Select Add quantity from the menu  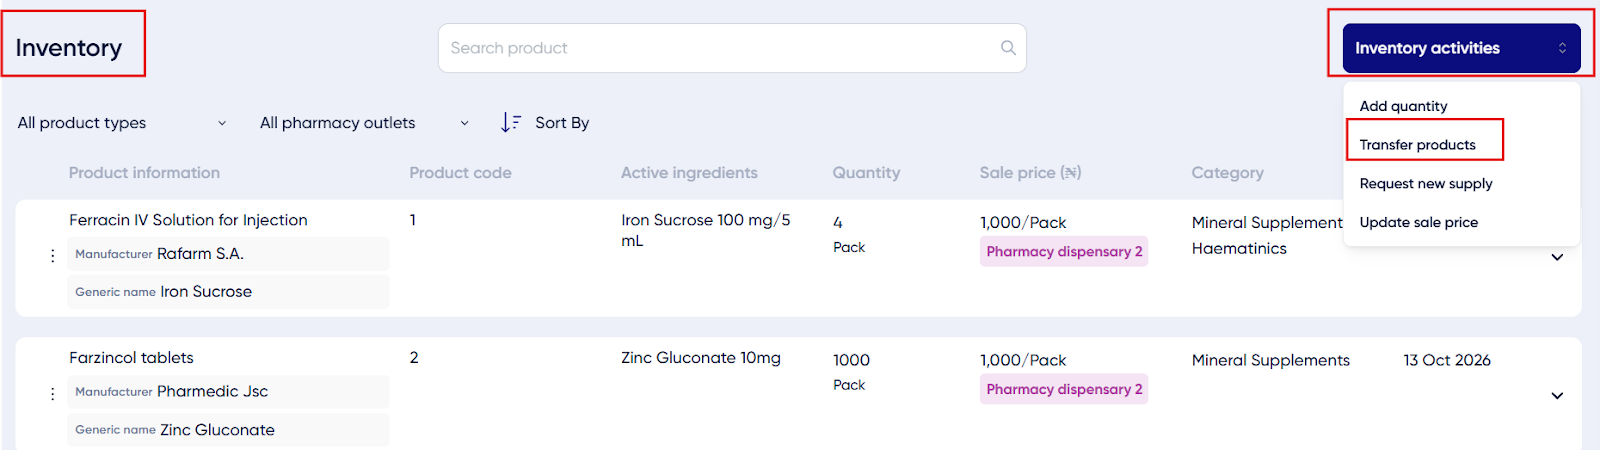point(1403,106)
